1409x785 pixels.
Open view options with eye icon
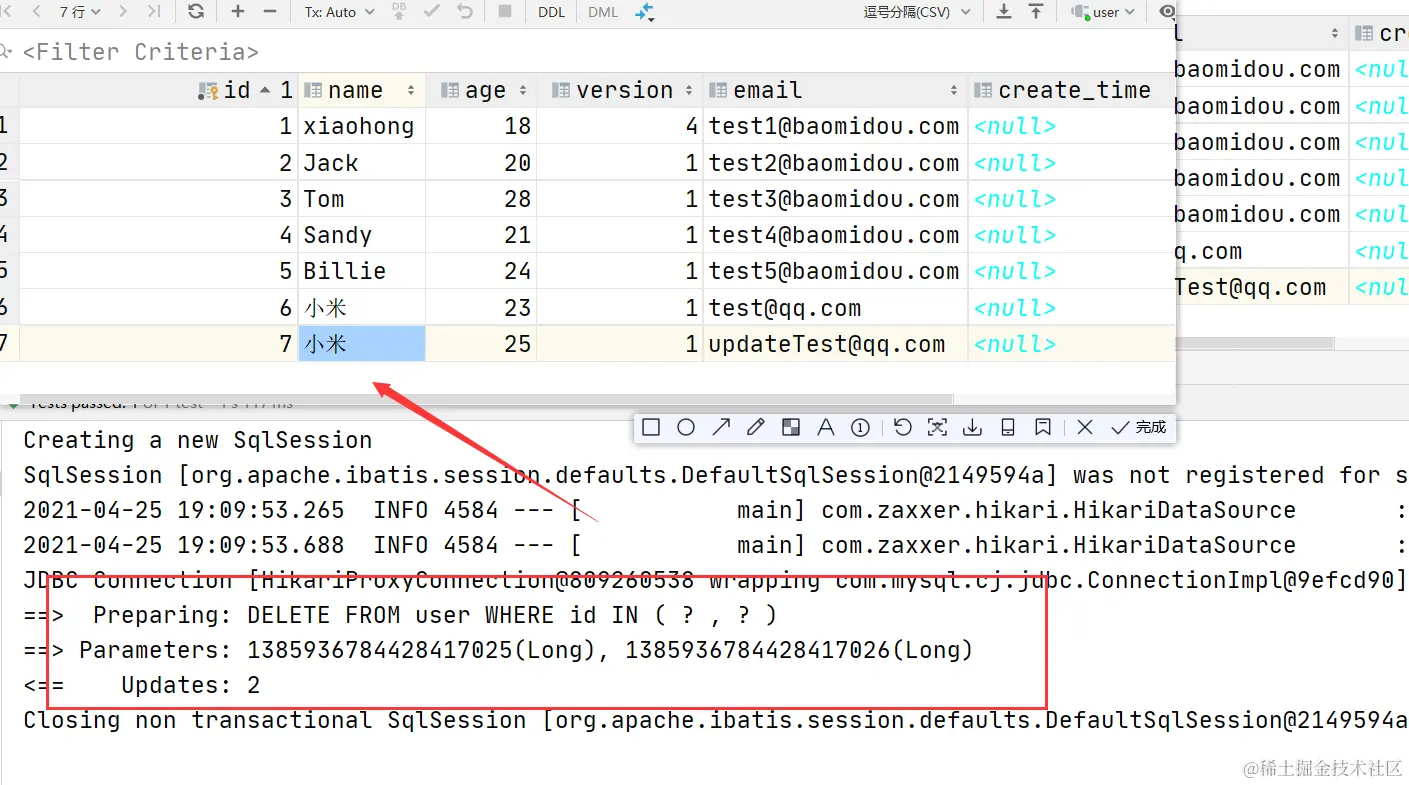coord(1167,12)
